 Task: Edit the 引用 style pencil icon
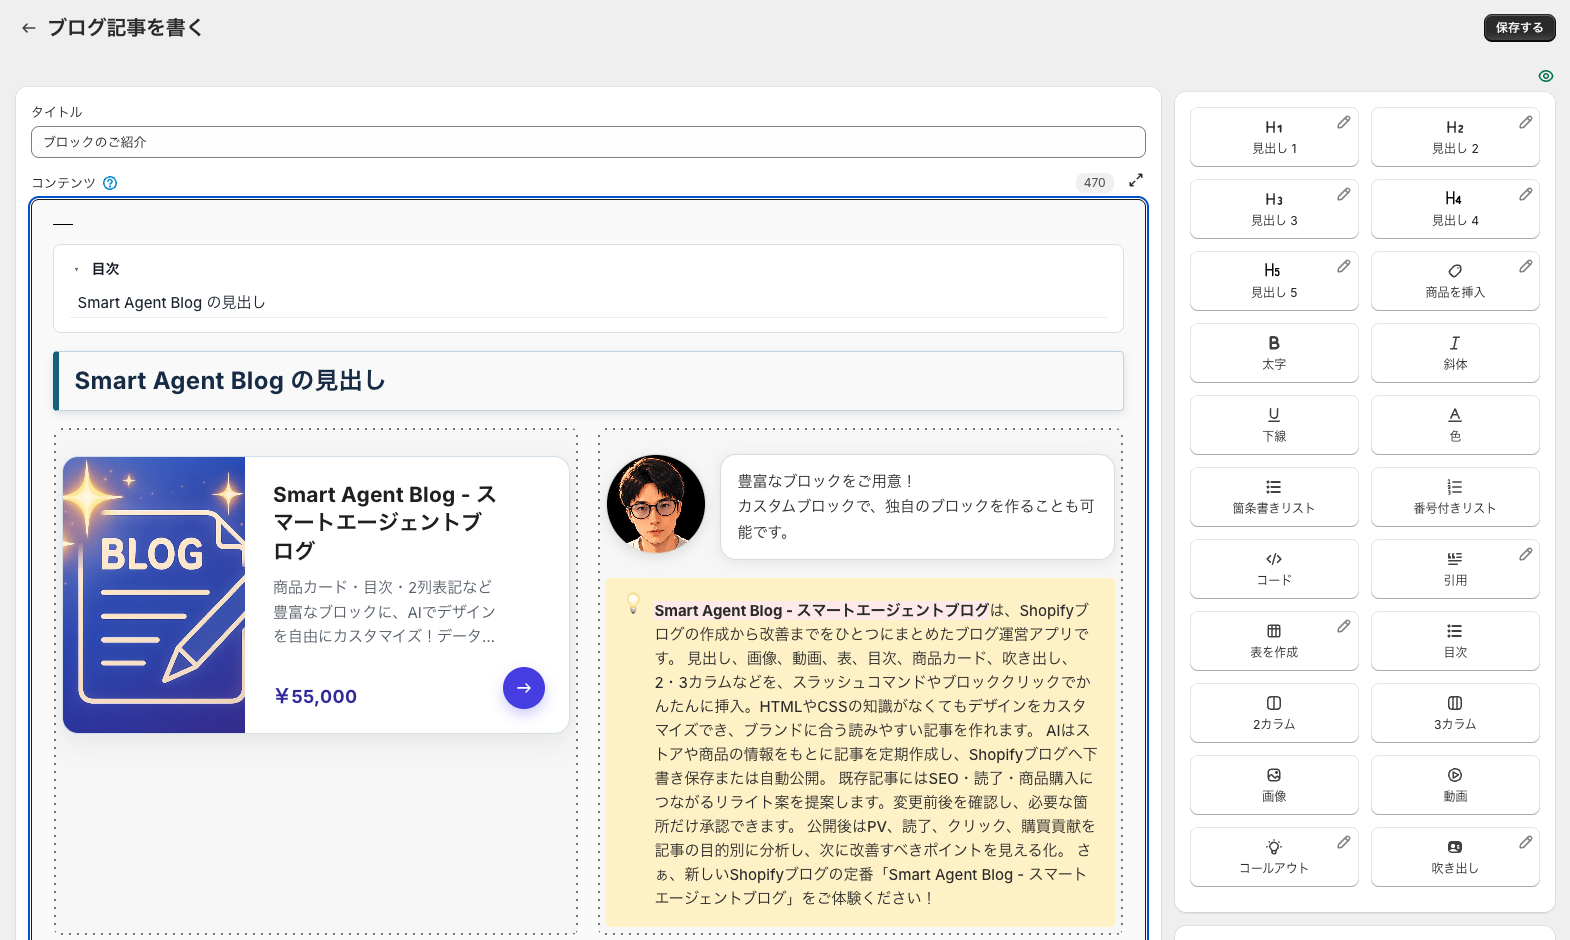1526,554
